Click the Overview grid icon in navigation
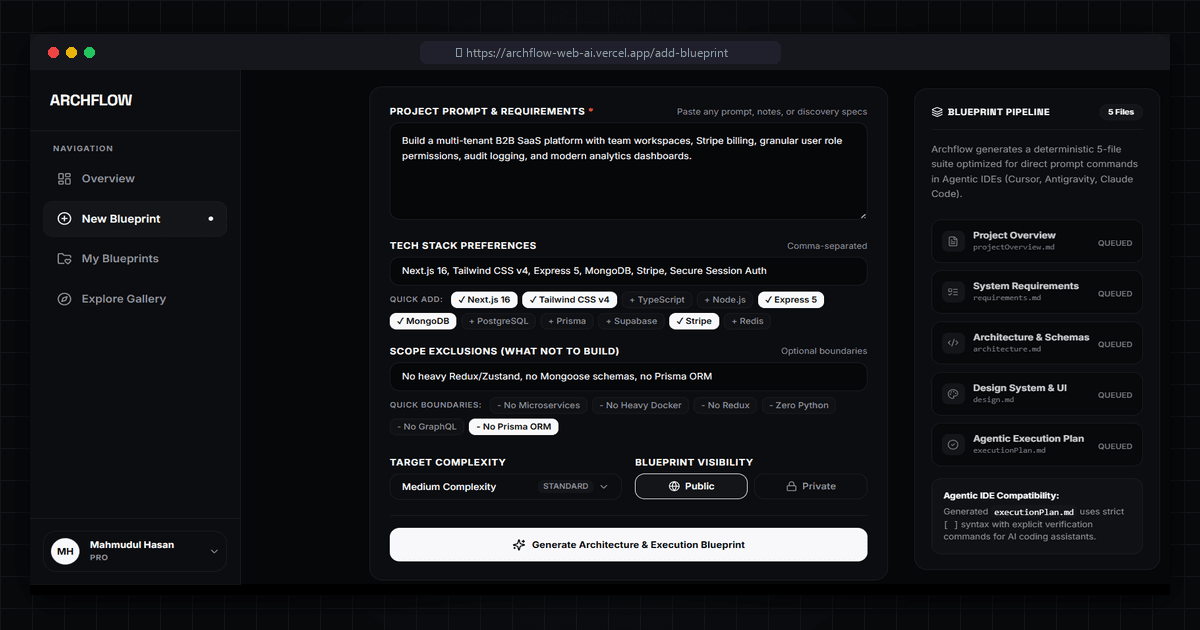 click(x=64, y=179)
